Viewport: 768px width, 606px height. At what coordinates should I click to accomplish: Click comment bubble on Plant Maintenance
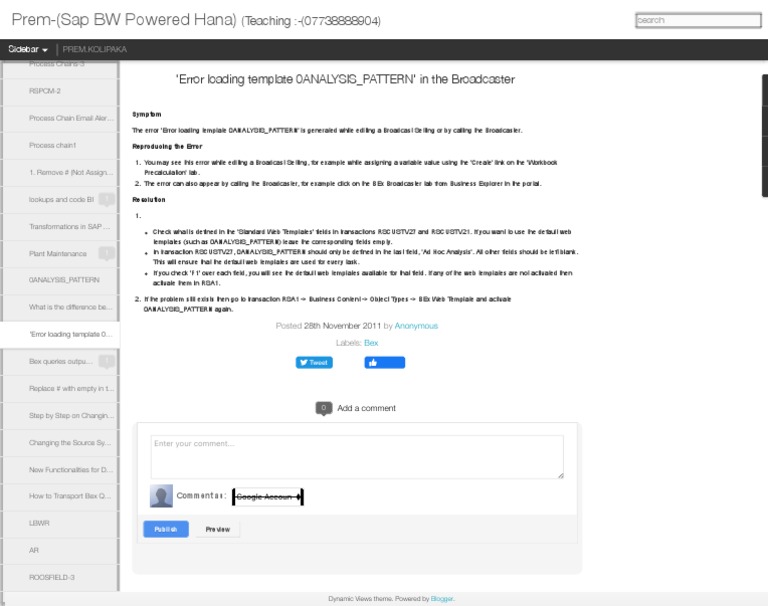click(x=106, y=253)
